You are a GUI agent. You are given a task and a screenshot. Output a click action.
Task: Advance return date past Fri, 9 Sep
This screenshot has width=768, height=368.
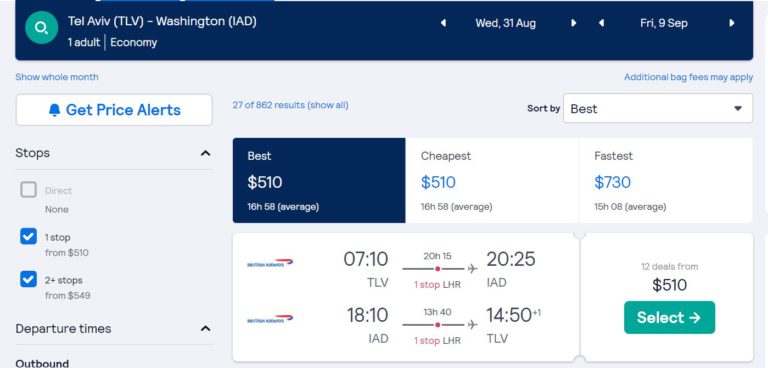tap(732, 23)
